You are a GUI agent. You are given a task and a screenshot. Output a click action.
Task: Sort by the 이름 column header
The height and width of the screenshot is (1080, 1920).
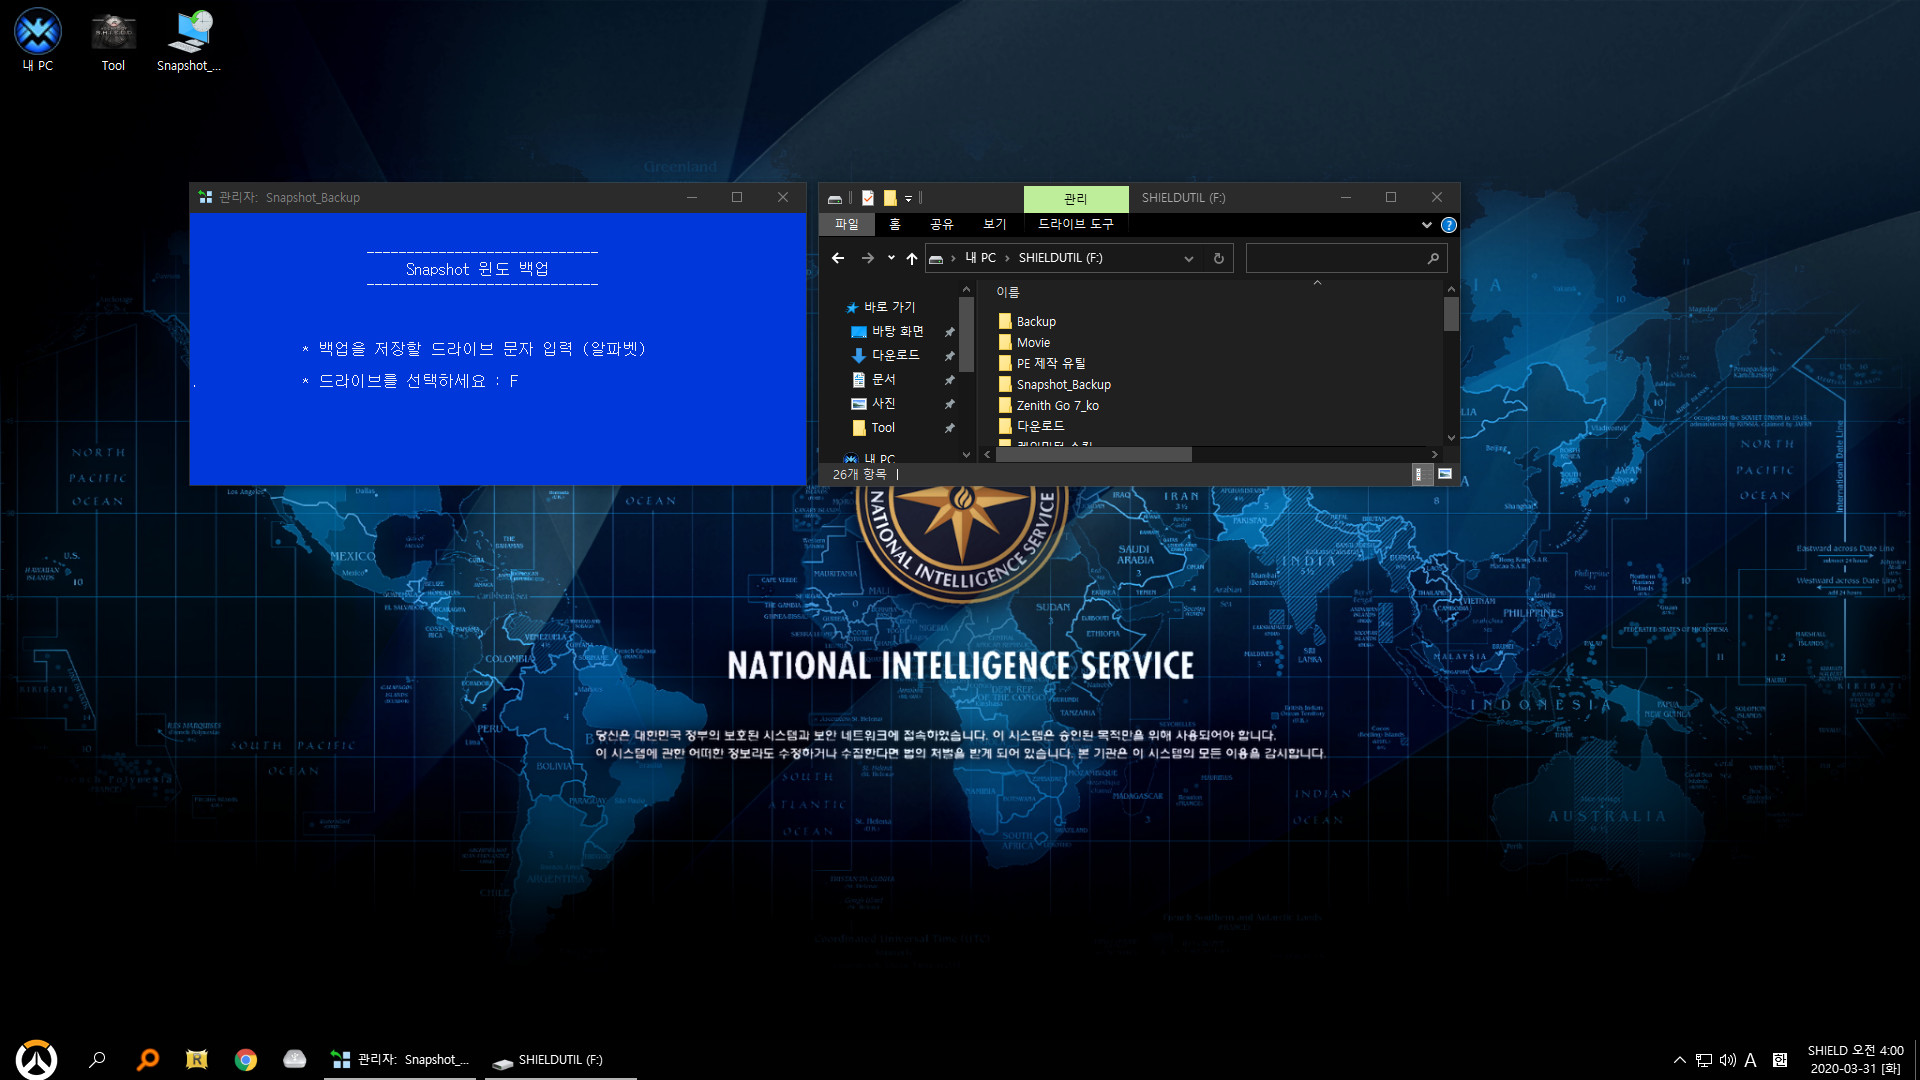pyautogui.click(x=1008, y=292)
